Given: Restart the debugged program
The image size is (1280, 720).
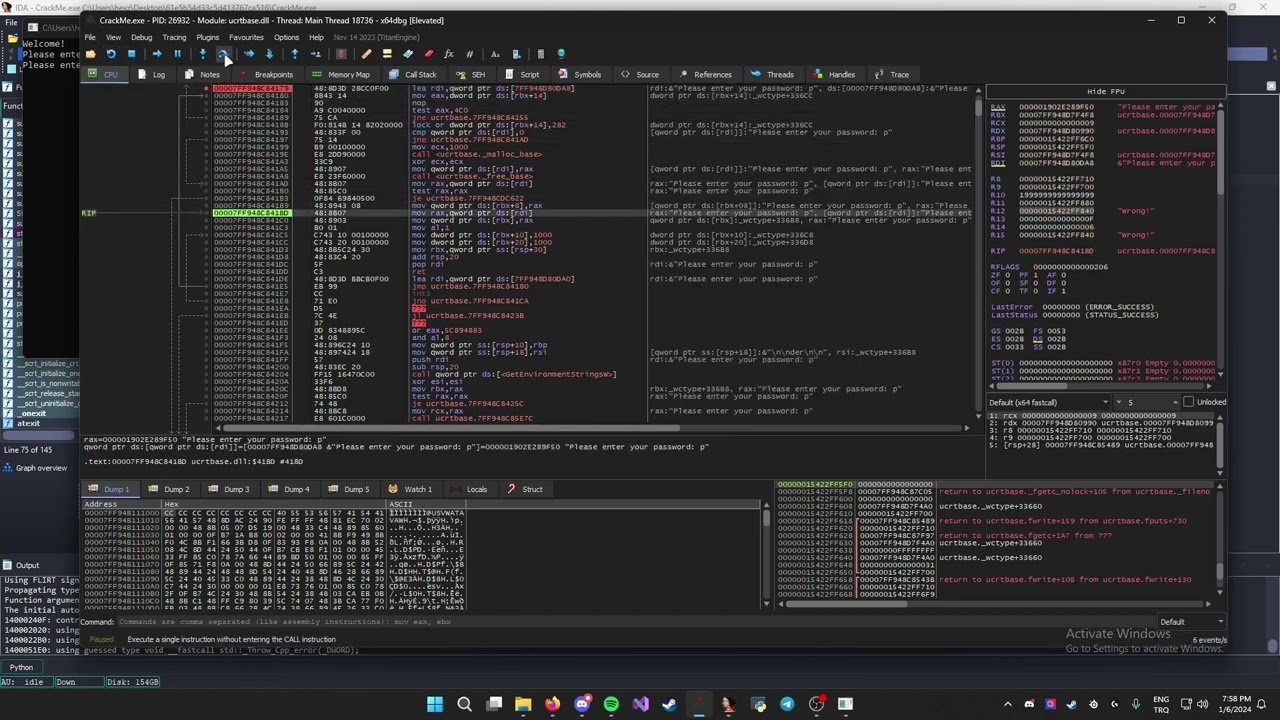Looking at the screenshot, I should tap(110, 54).
